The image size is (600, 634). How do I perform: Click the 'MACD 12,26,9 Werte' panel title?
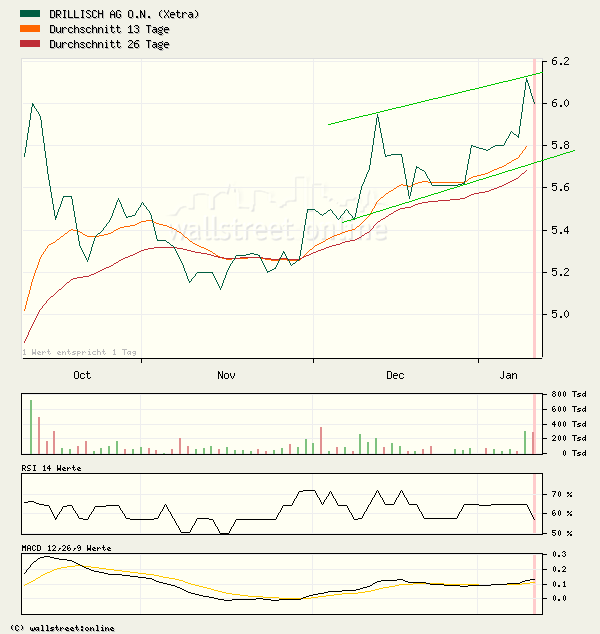[x=66, y=548]
